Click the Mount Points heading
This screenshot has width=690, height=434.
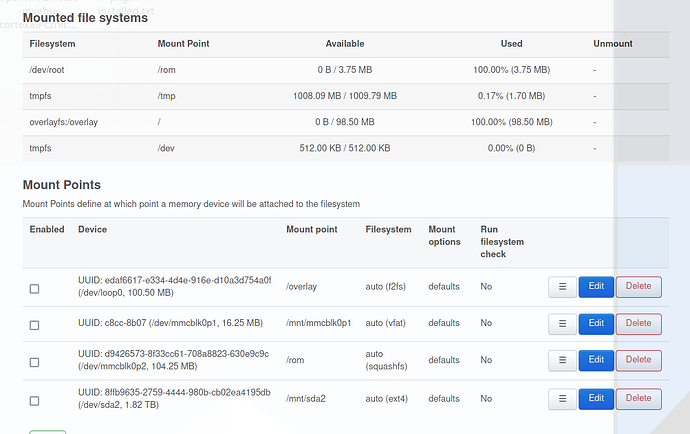click(62, 185)
